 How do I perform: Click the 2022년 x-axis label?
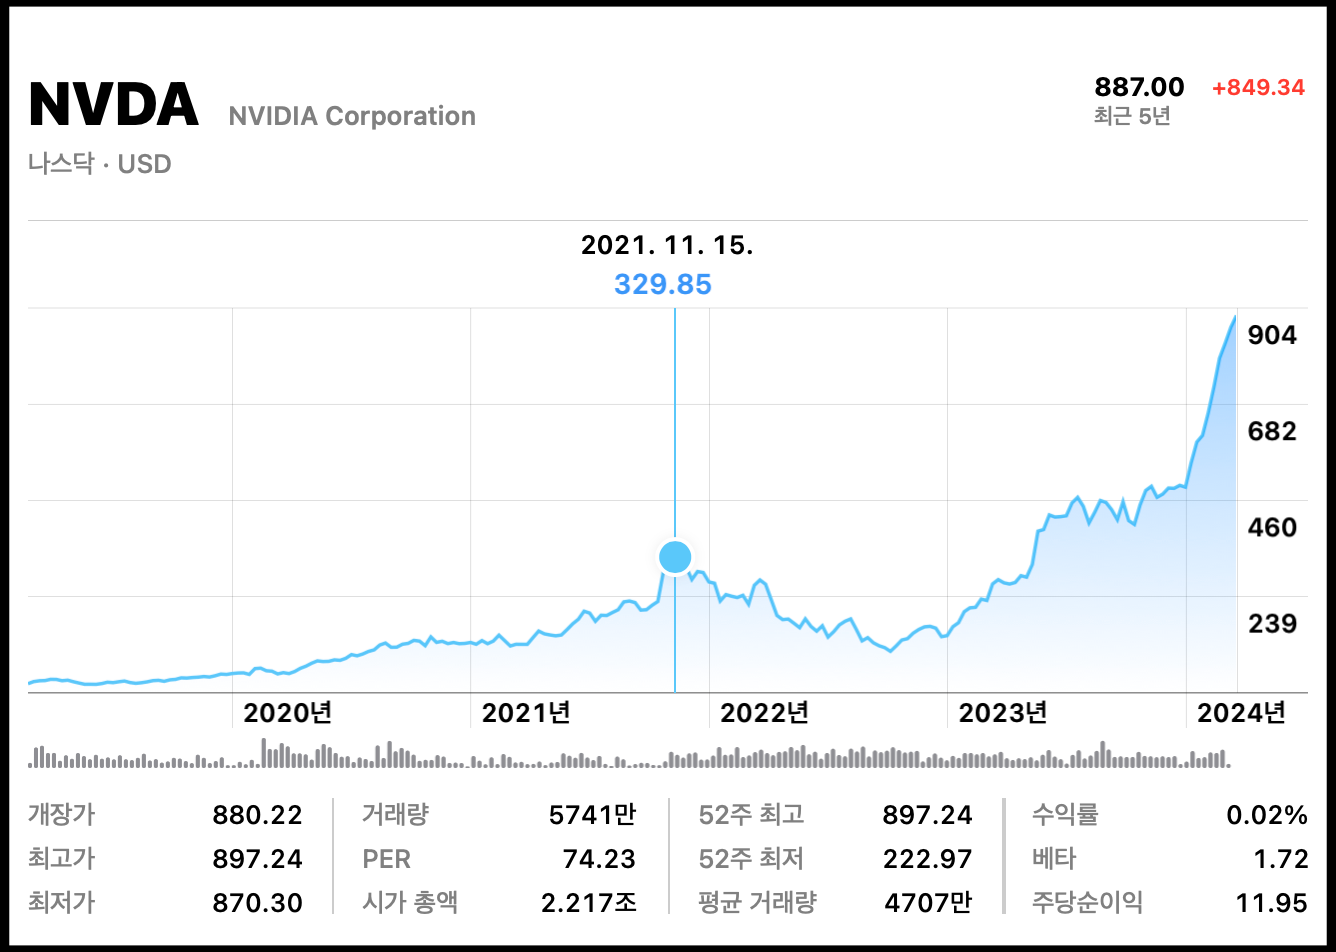point(764,713)
